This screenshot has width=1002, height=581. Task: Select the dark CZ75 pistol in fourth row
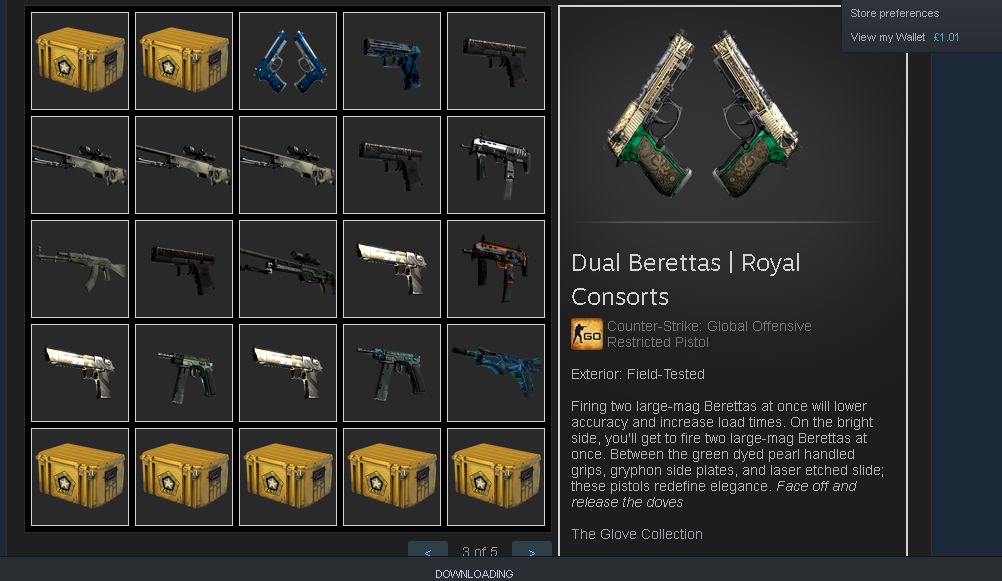(184, 373)
